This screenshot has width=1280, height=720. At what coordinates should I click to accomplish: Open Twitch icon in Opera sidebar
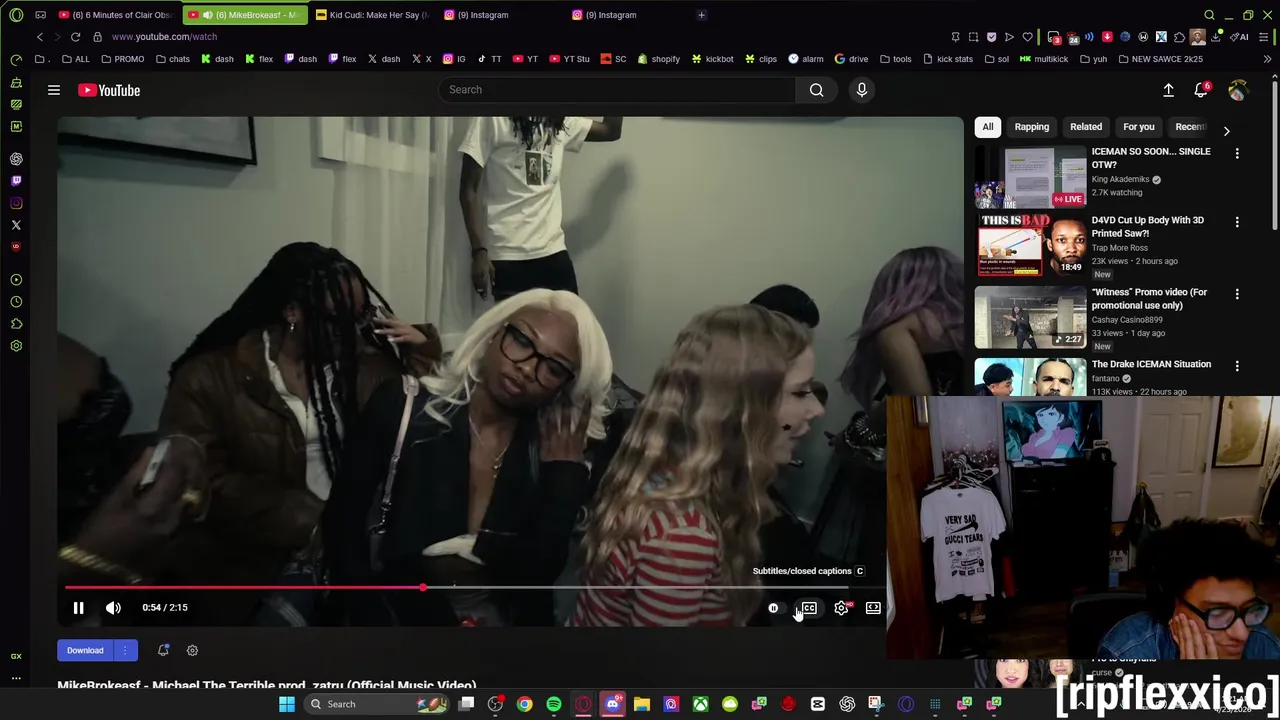click(16, 181)
